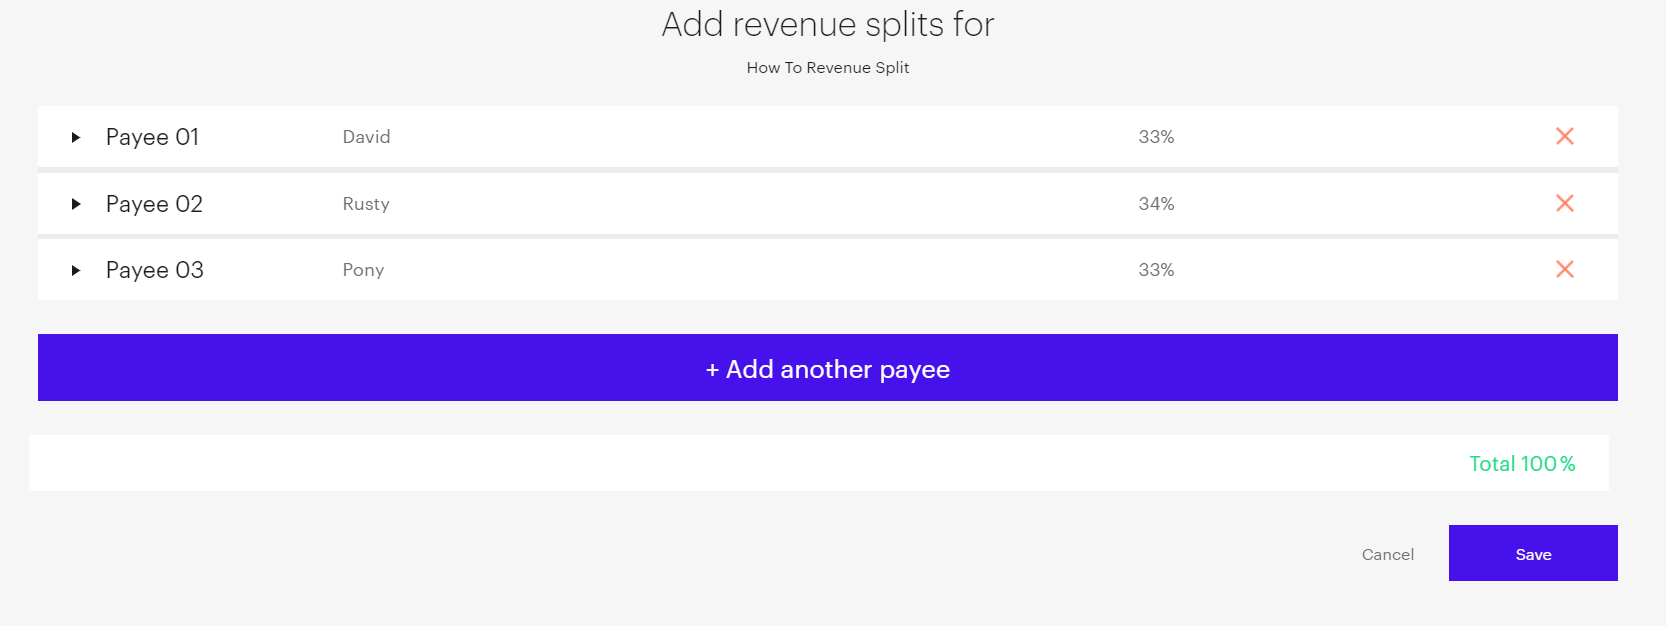Save the revenue splits
1666x626 pixels.
[1533, 553]
